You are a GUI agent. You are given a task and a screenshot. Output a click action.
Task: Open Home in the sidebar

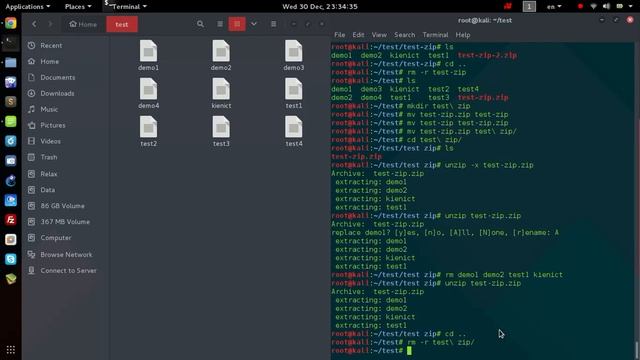(x=49, y=61)
